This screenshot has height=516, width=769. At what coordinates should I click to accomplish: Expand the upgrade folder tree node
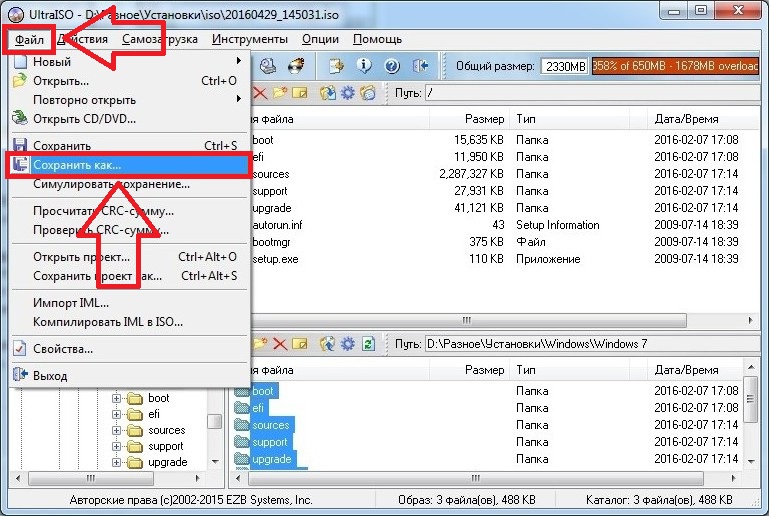coord(116,462)
